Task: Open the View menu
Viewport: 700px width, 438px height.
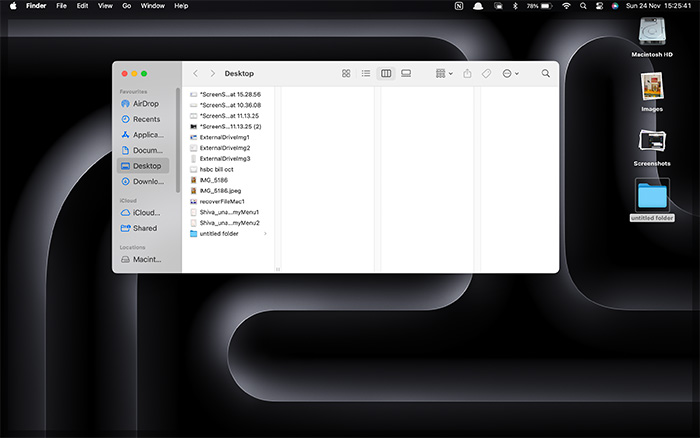Action: click(105, 6)
